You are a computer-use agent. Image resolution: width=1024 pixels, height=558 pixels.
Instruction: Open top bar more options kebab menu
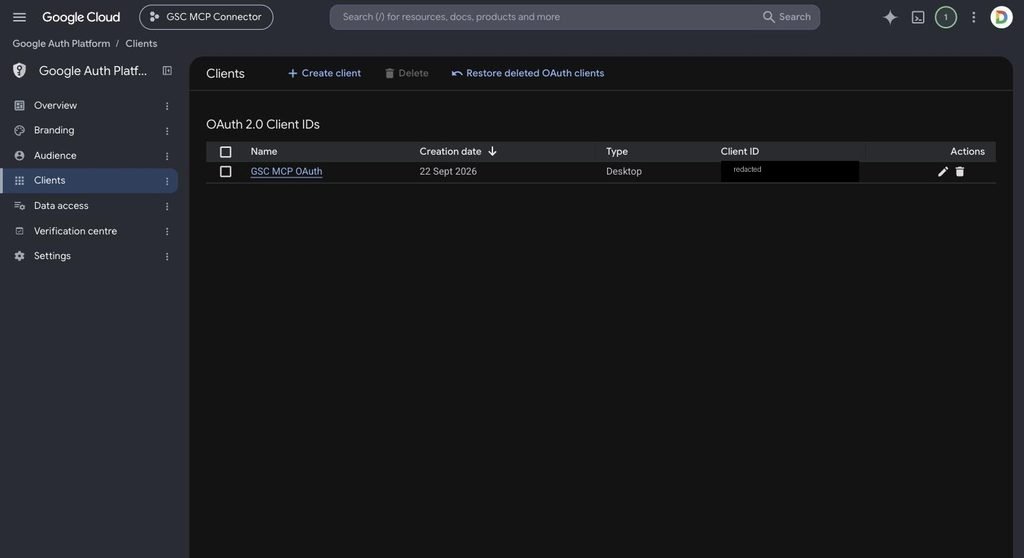tap(973, 18)
